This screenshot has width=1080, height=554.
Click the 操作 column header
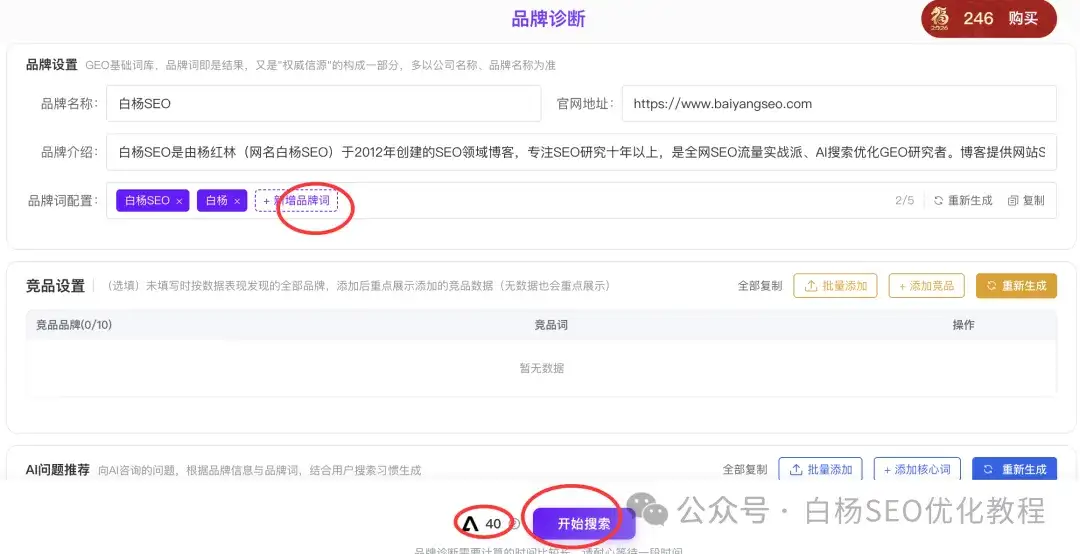click(963, 325)
